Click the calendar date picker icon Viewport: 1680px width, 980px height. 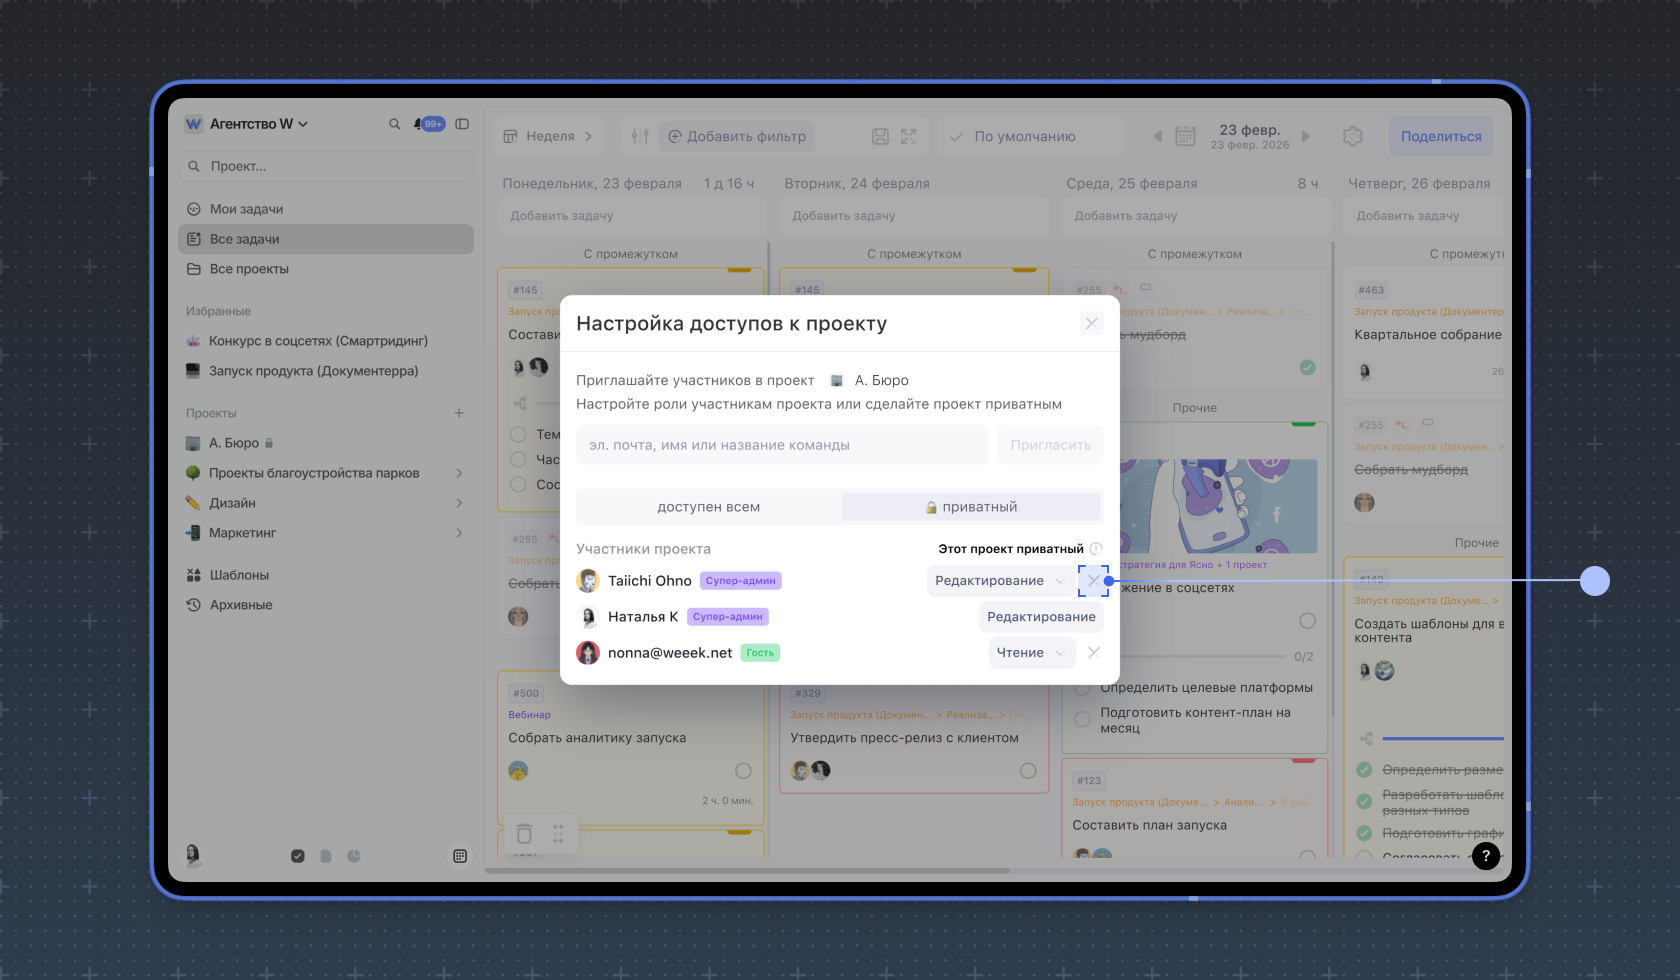click(x=1185, y=136)
